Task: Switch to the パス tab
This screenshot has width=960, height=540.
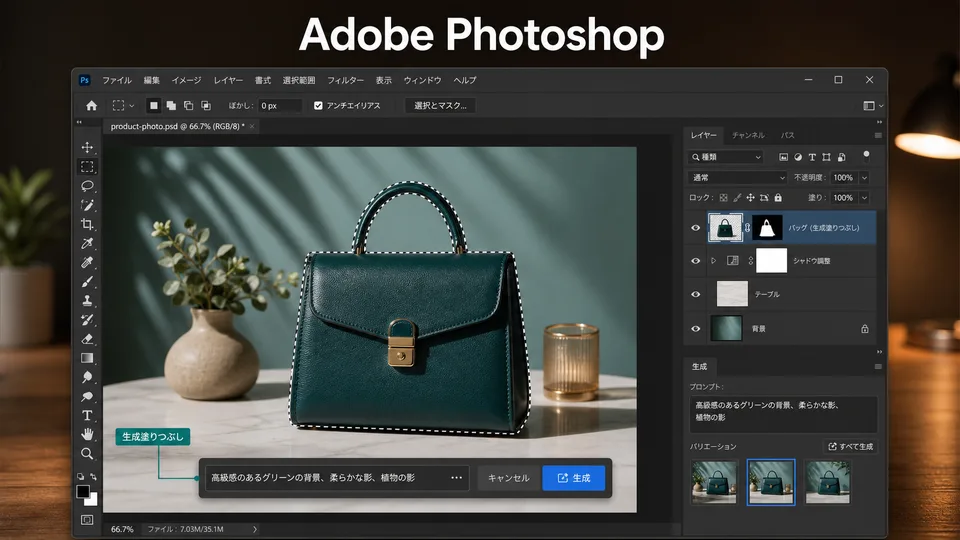Action: tap(787, 135)
